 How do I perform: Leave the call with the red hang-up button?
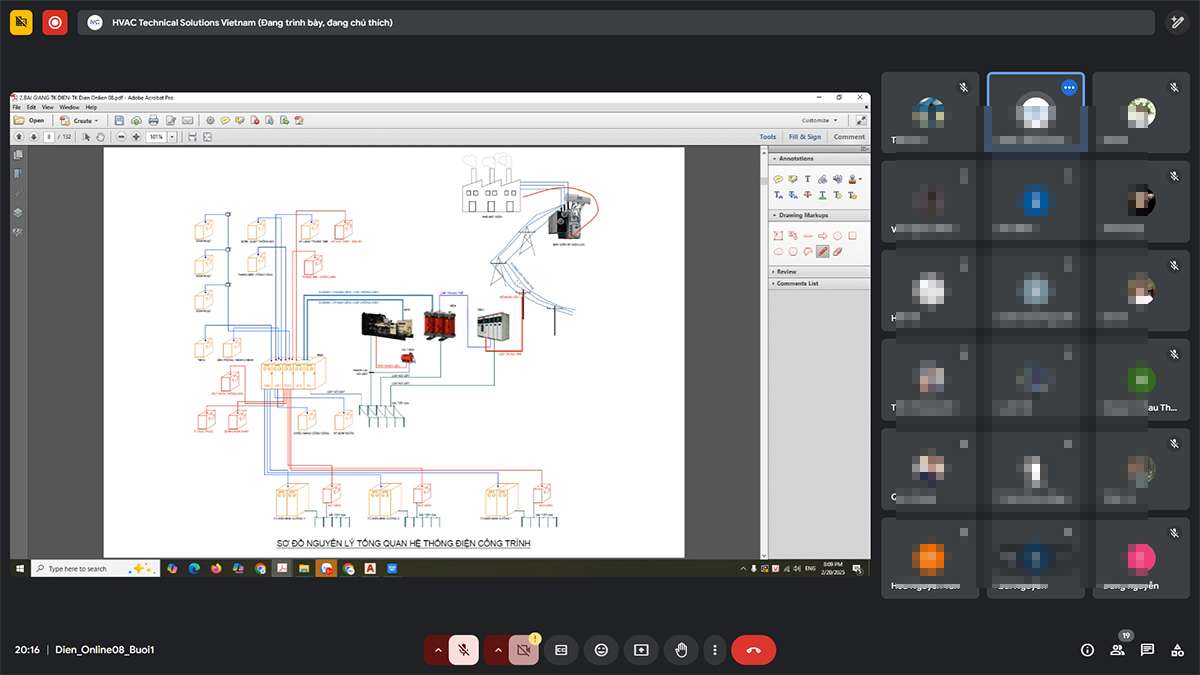[754, 650]
